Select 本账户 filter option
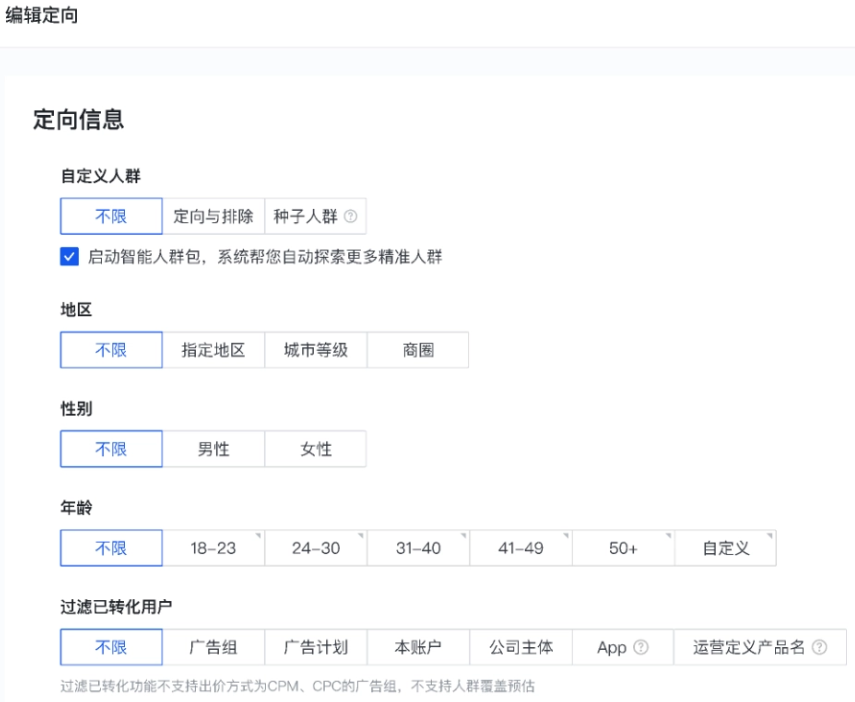Viewport: 855px width, 702px height. click(x=418, y=647)
